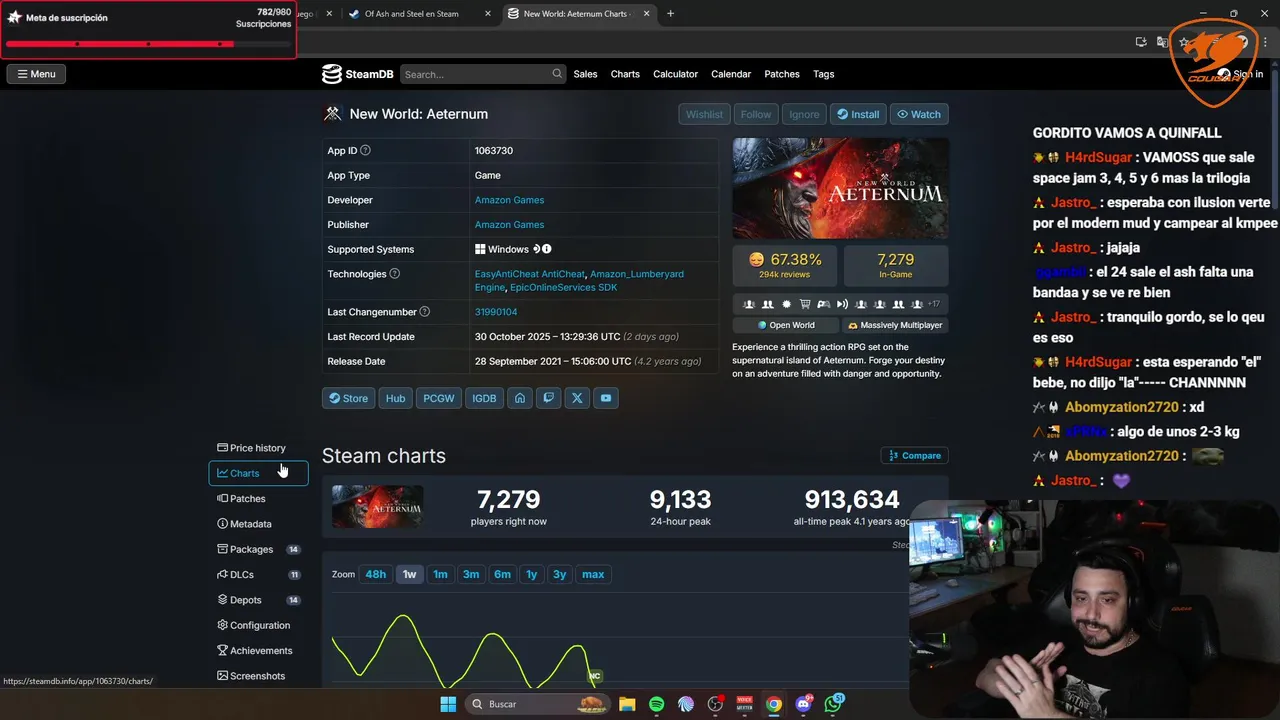Open the Store link button
This screenshot has height=720, width=1280.
pyautogui.click(x=348, y=398)
